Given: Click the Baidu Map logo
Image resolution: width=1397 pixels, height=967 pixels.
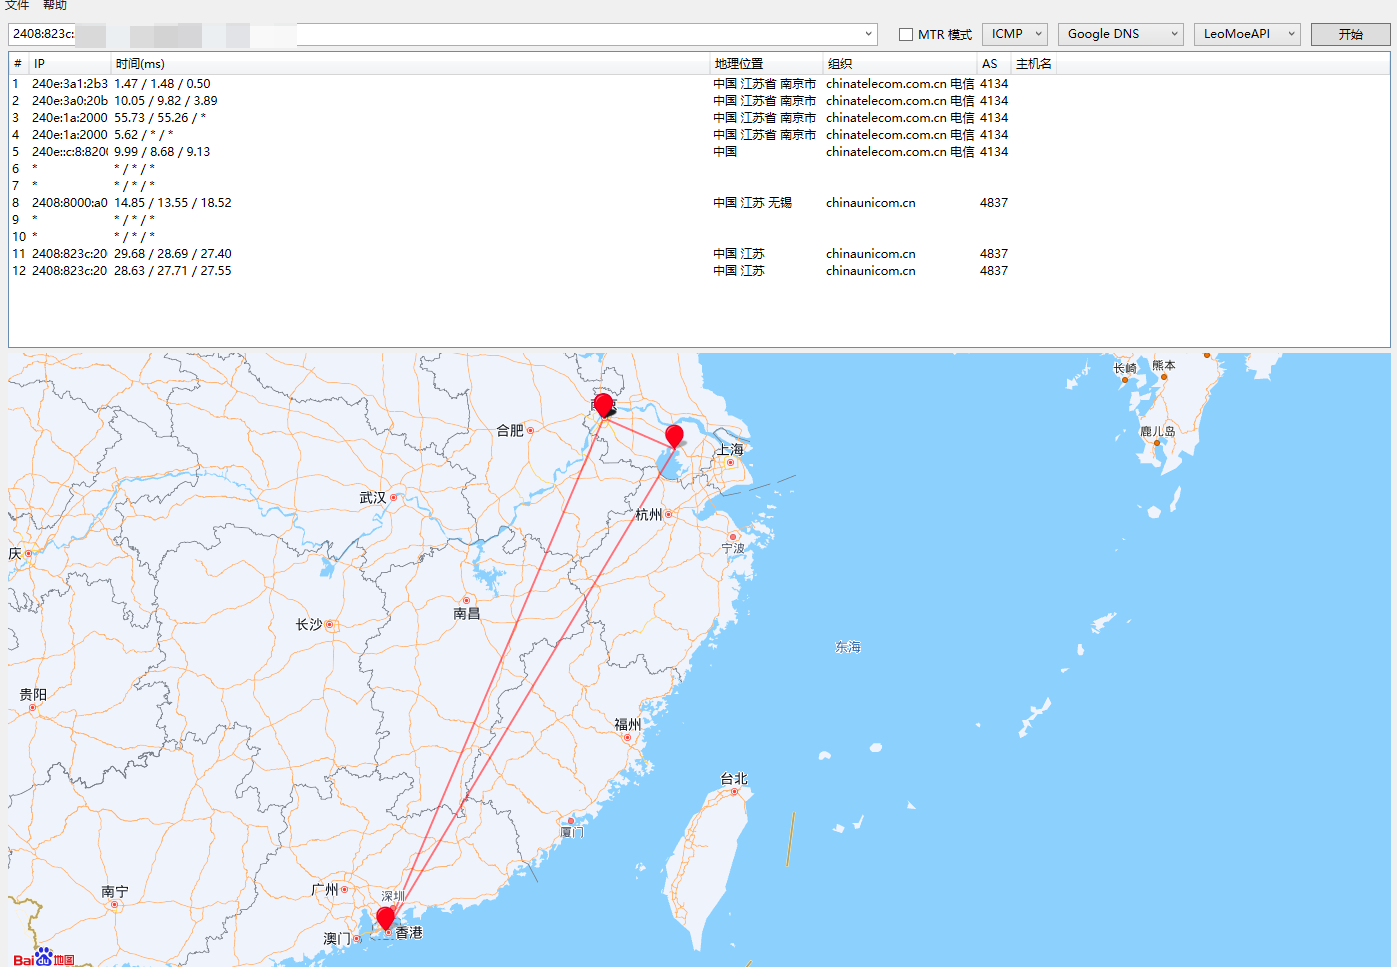Looking at the screenshot, I should tap(44, 957).
